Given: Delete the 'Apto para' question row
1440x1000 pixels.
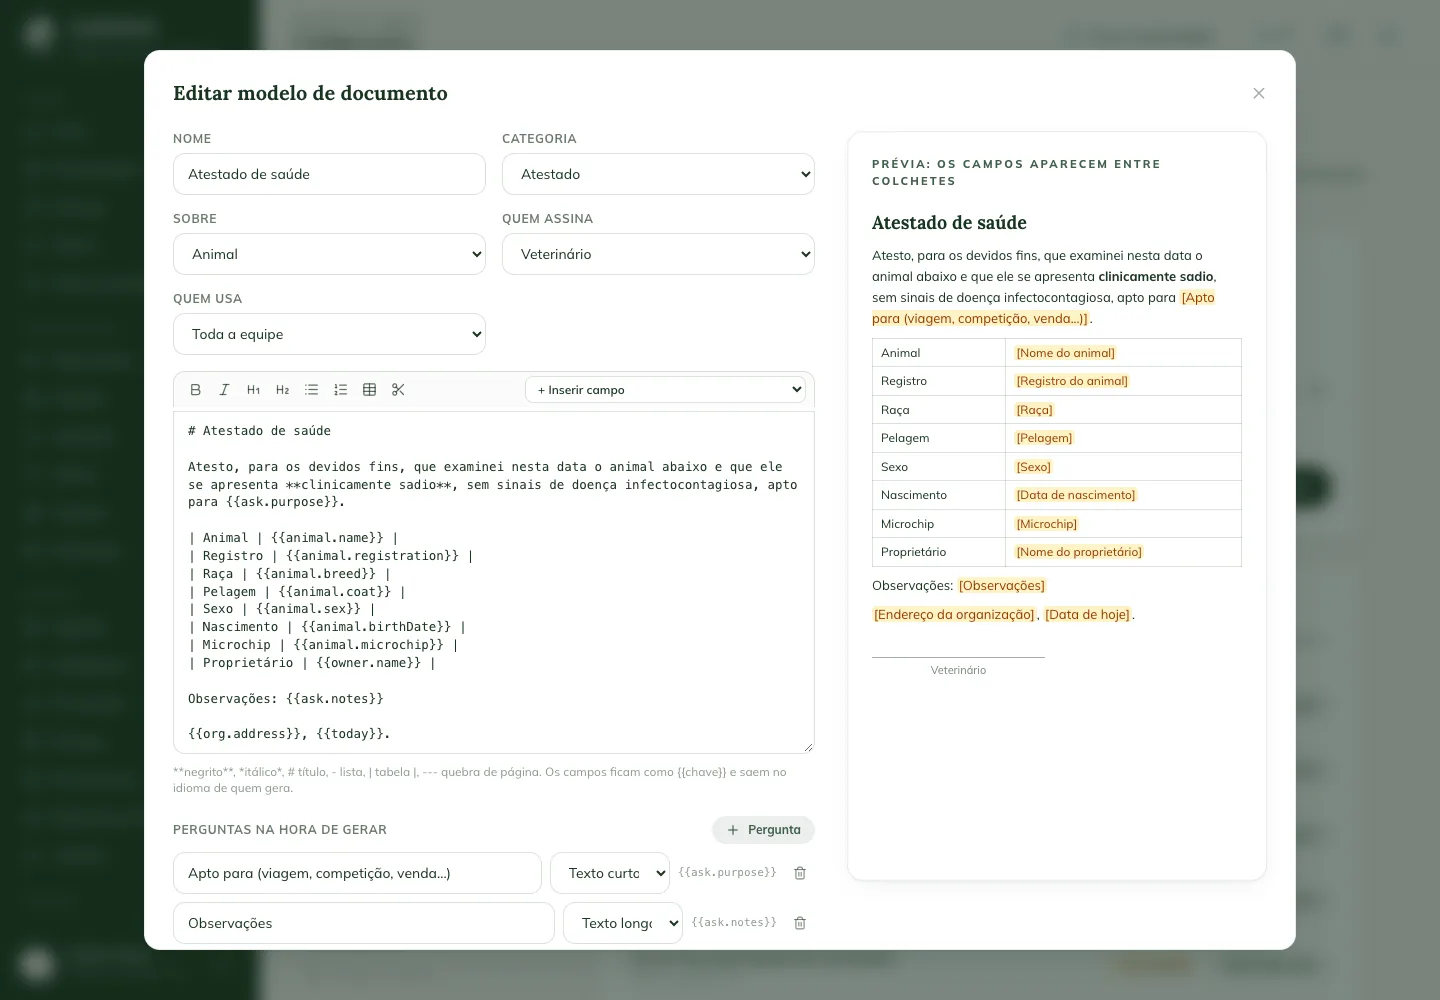Looking at the screenshot, I should (800, 873).
